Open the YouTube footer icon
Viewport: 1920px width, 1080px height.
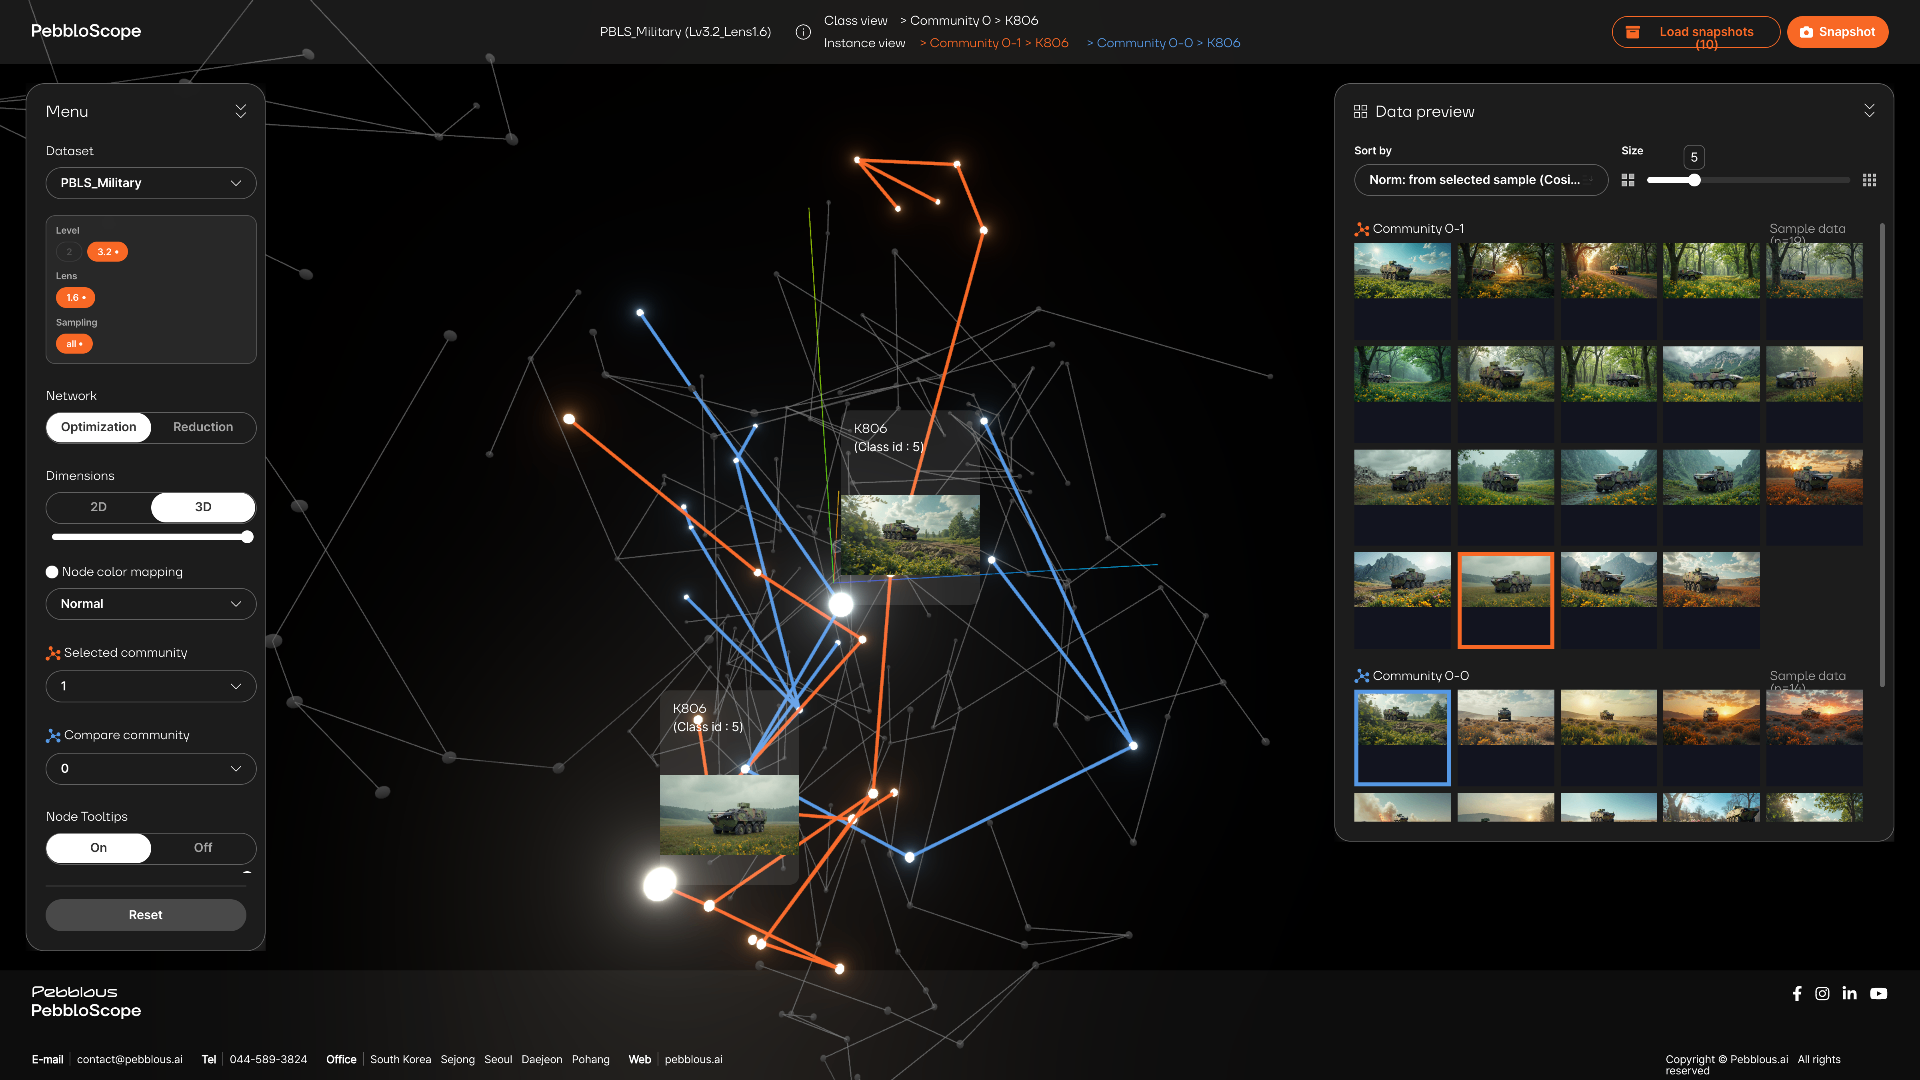click(1878, 994)
